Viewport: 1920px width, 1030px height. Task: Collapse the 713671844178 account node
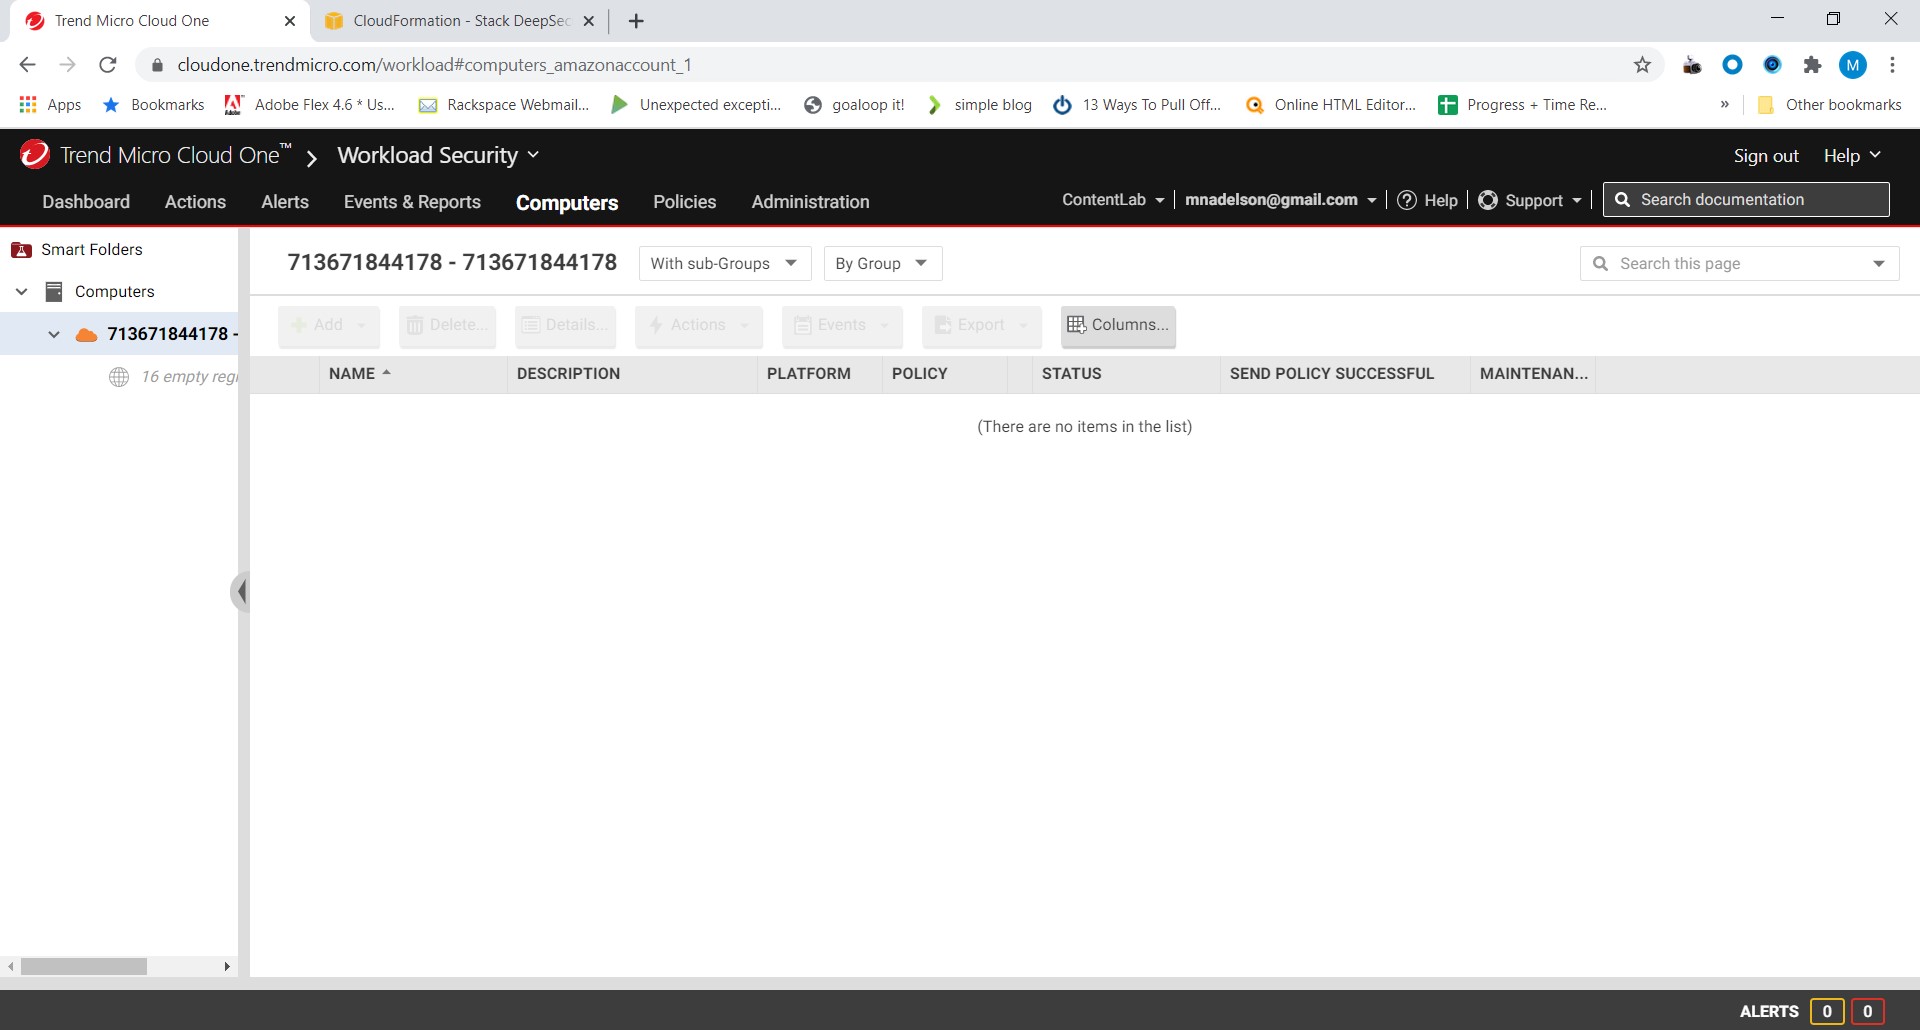(54, 334)
